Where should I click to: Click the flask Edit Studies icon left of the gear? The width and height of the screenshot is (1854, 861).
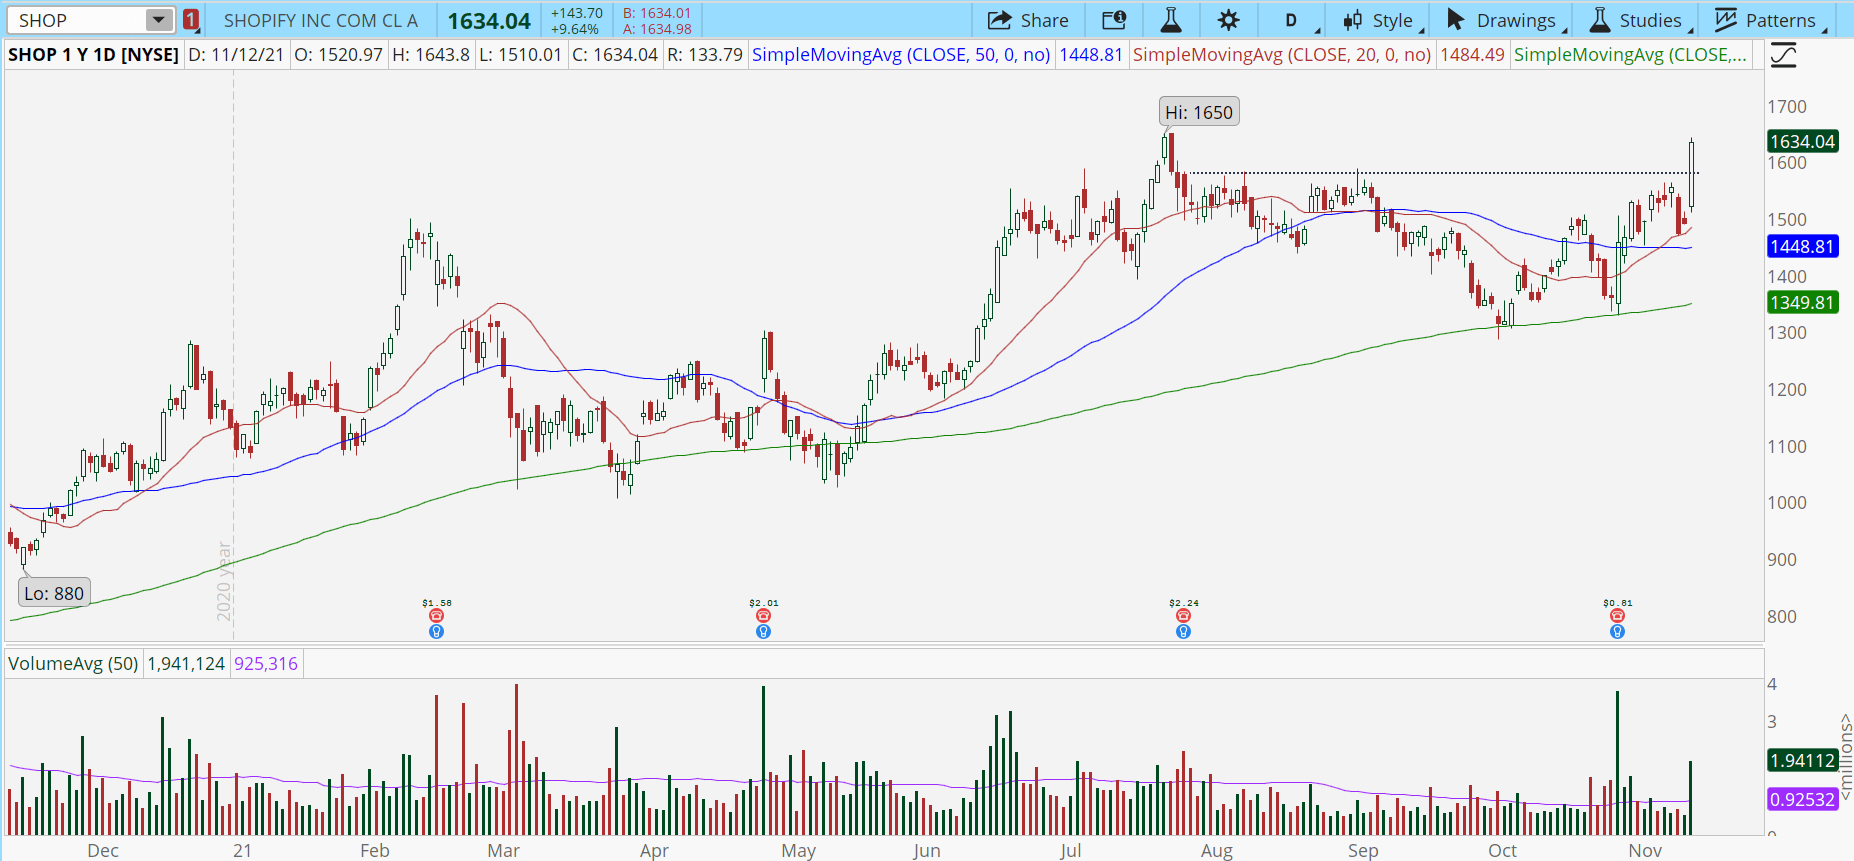pos(1170,20)
